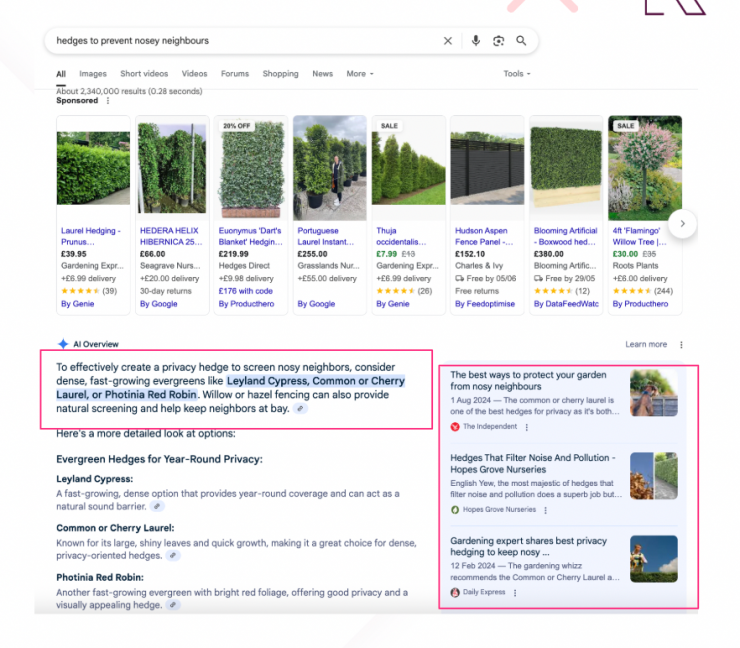Screen dimensions: 740x648
Task: Open search by image lens icon
Action: 499,41
